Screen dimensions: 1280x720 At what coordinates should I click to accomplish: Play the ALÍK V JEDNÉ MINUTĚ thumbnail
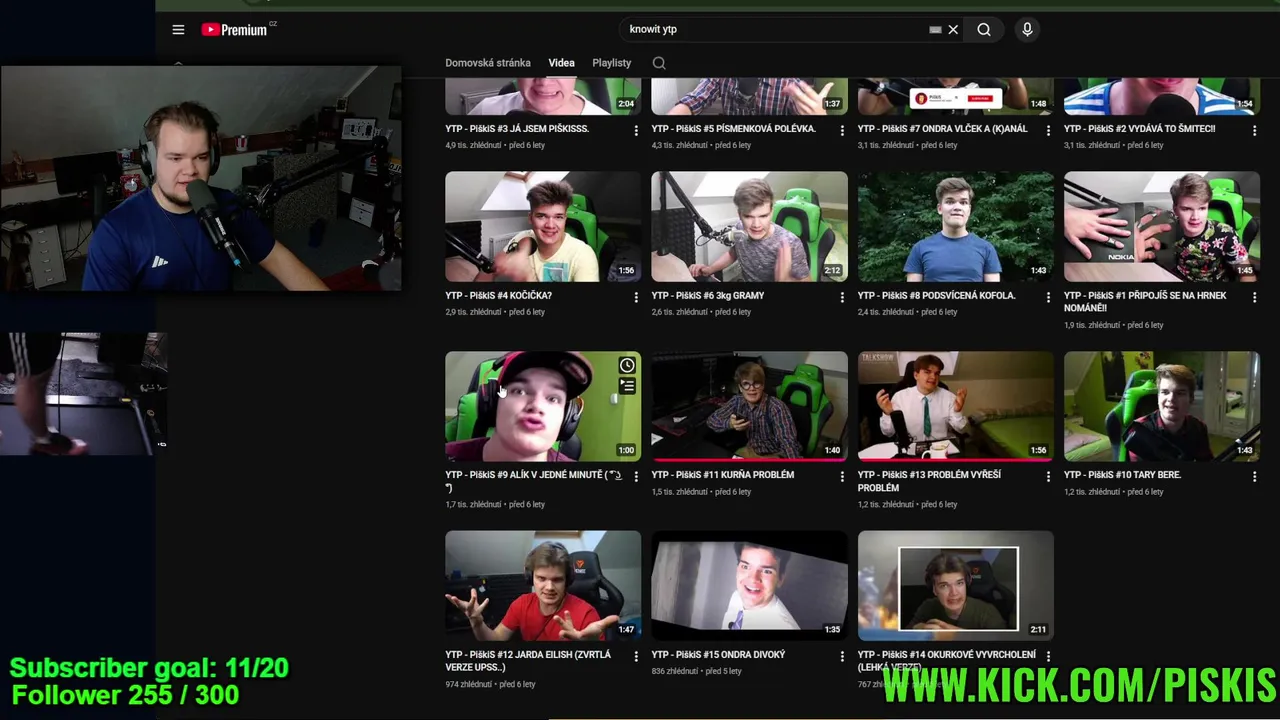pyautogui.click(x=543, y=406)
